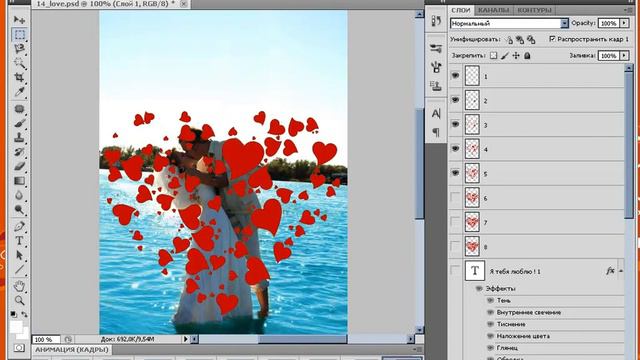Reset default foreground and background colors
The image size is (640, 360).
13,314
